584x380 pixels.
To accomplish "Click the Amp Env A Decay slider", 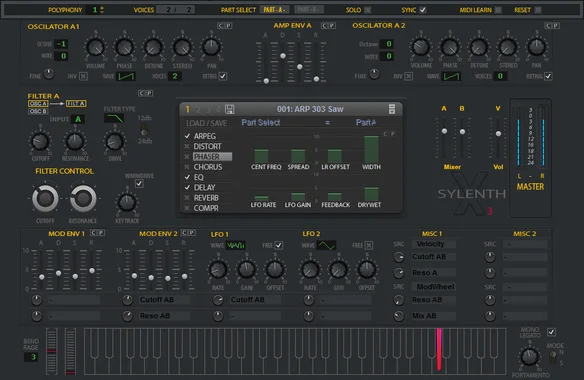I will (x=283, y=56).
